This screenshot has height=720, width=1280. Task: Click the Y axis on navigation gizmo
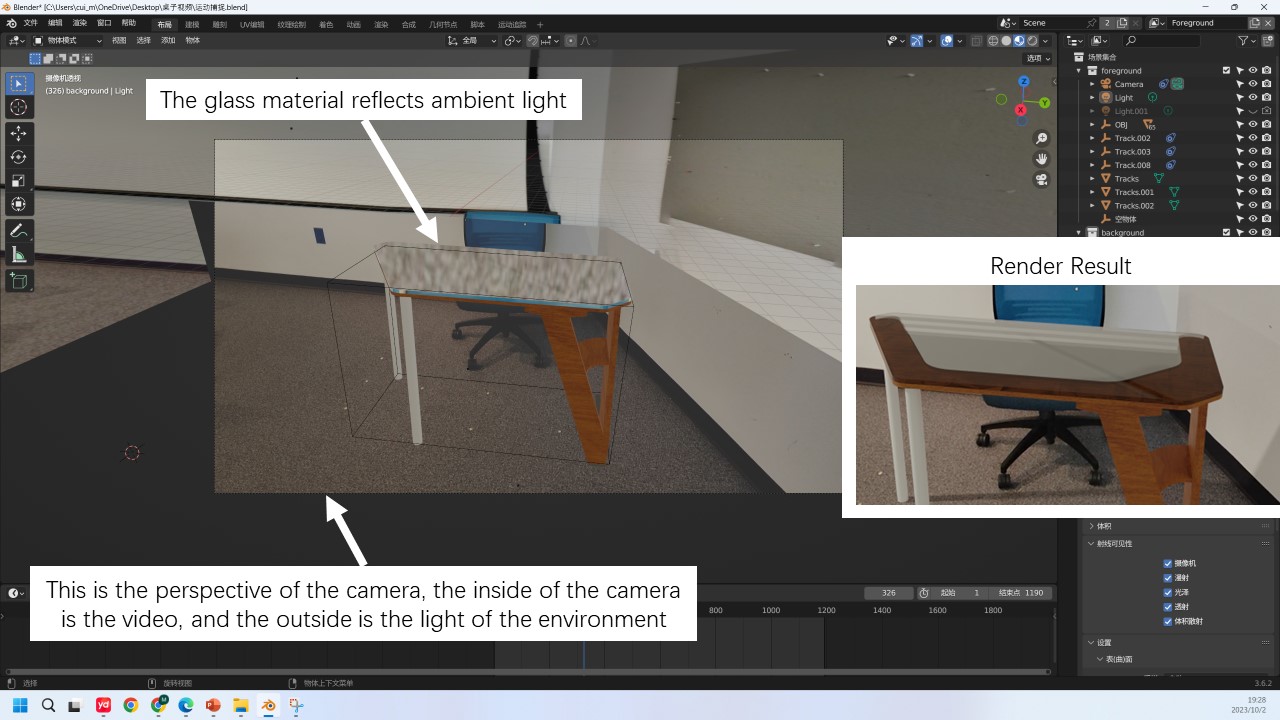coord(1045,103)
